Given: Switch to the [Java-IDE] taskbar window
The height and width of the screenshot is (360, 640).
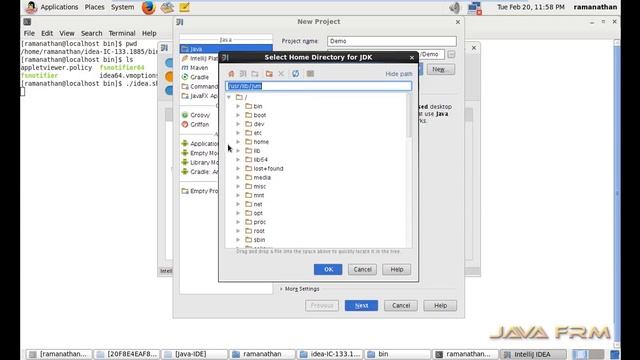Looking at the screenshot, I should pos(194,354).
